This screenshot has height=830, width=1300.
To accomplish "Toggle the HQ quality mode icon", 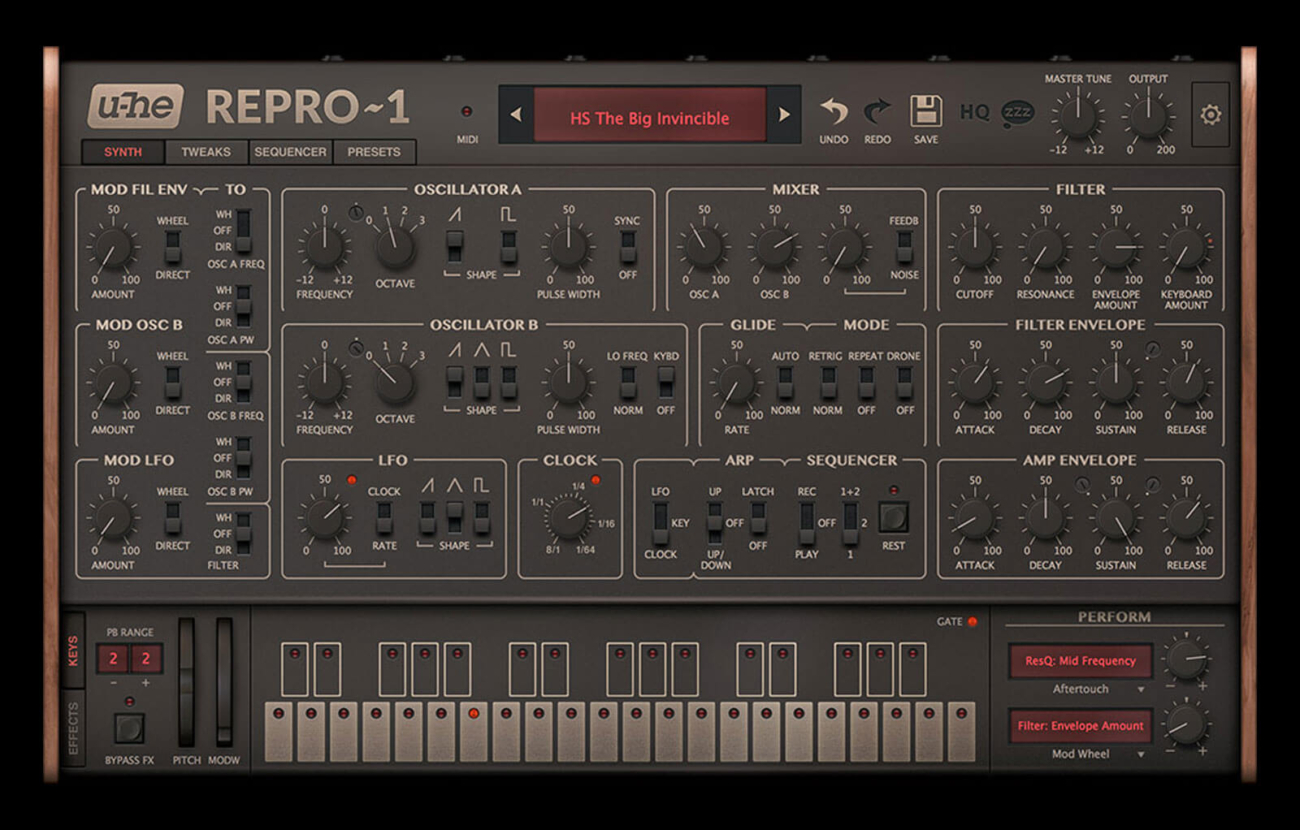I will (975, 112).
